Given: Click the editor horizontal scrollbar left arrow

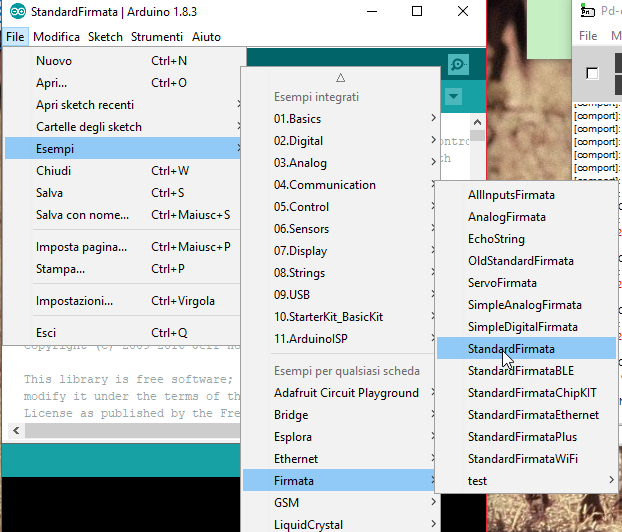Looking at the screenshot, I should coord(16,430).
